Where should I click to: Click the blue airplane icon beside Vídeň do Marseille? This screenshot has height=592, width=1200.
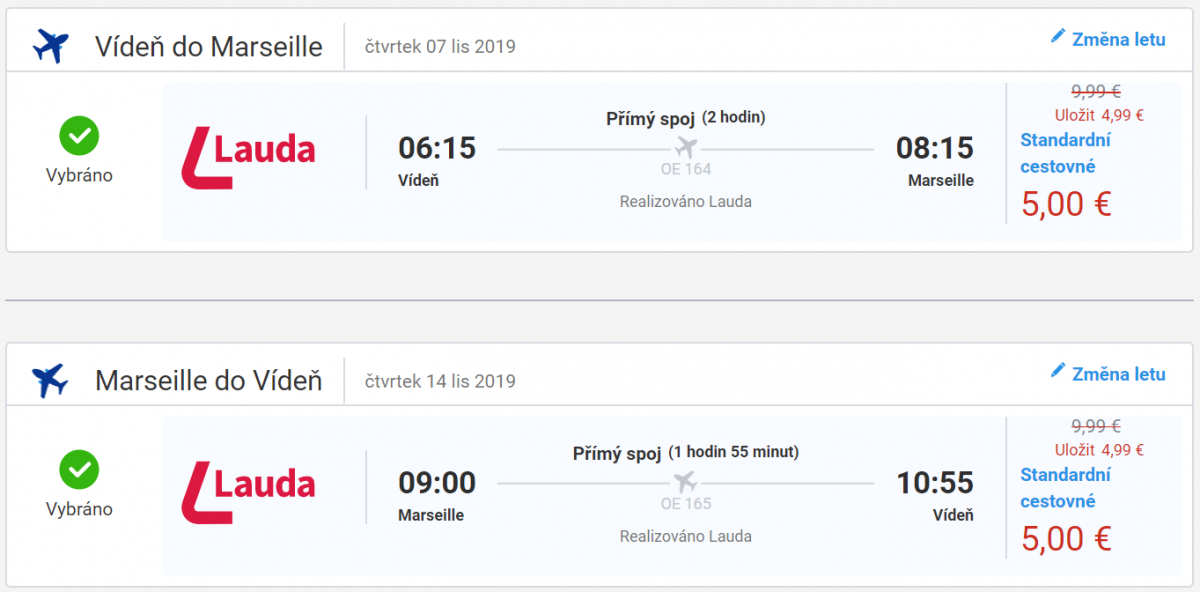[50, 46]
